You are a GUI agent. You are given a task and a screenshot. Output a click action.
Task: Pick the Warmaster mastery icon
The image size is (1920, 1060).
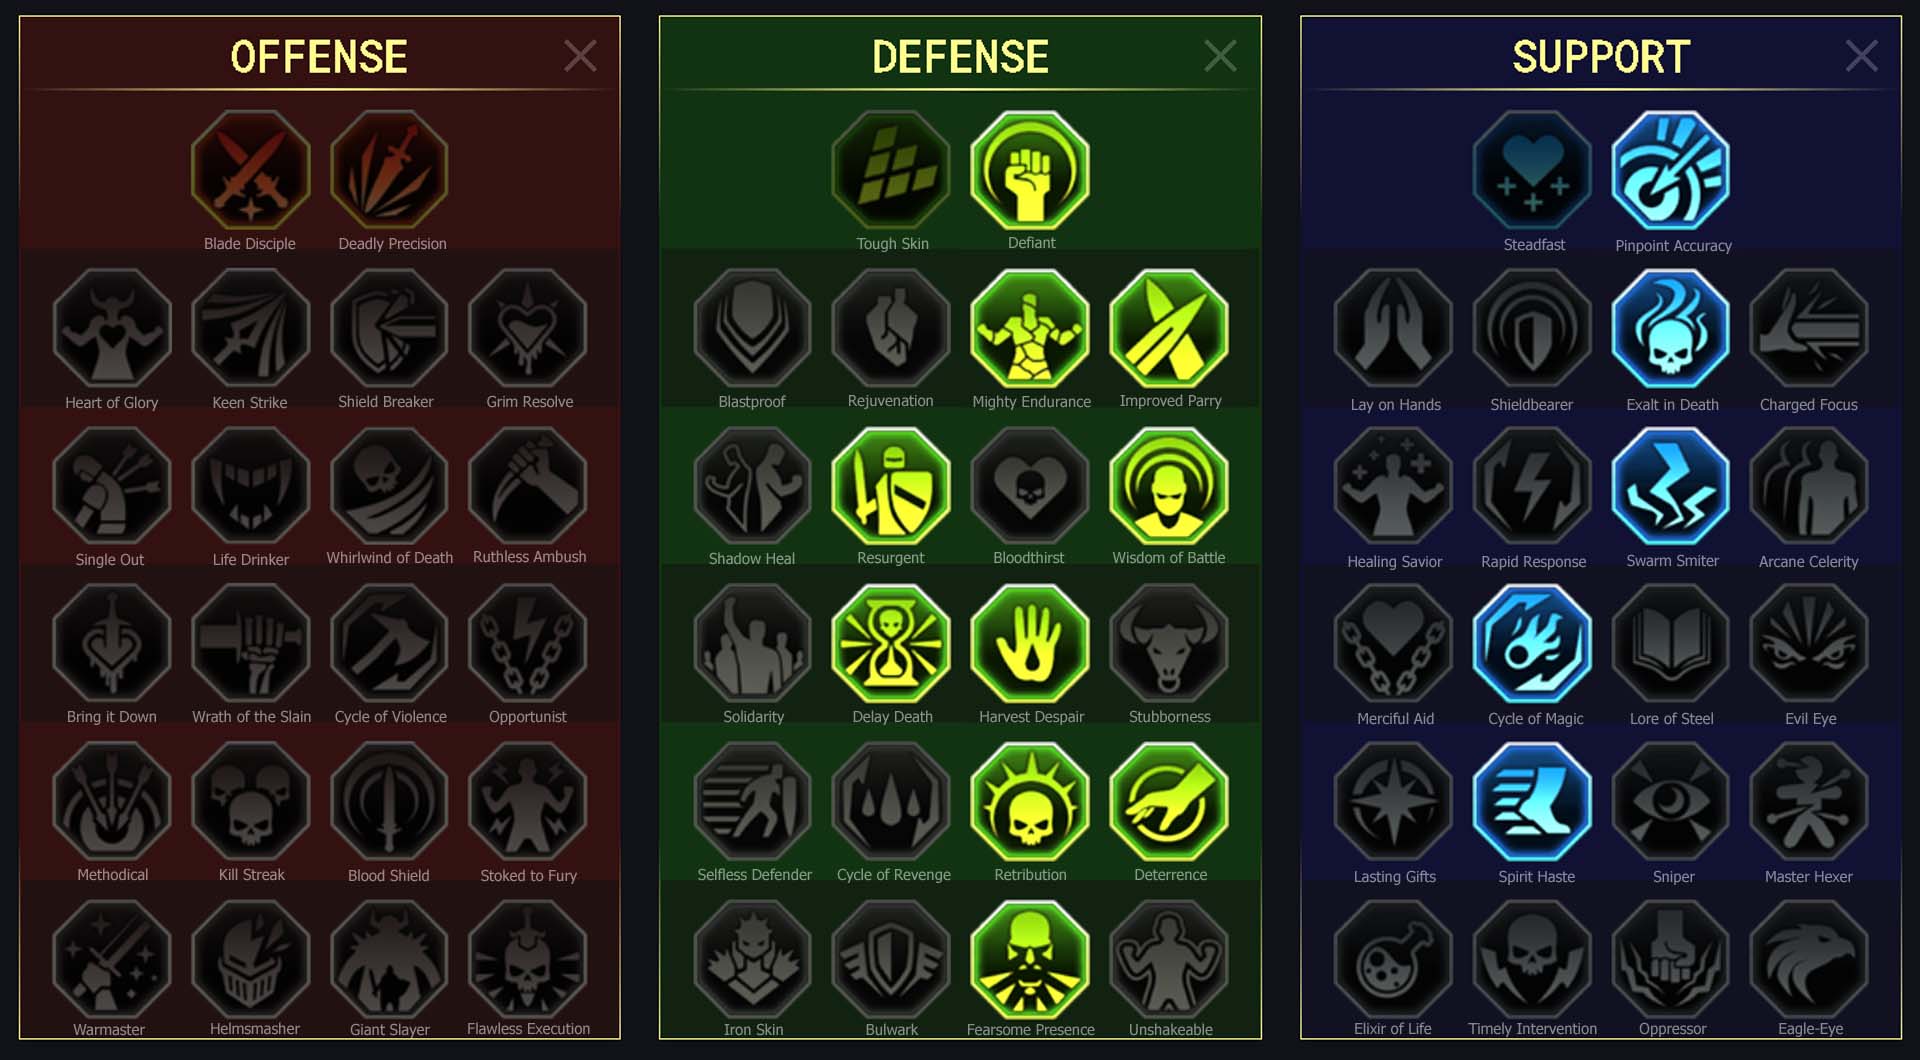click(x=112, y=960)
